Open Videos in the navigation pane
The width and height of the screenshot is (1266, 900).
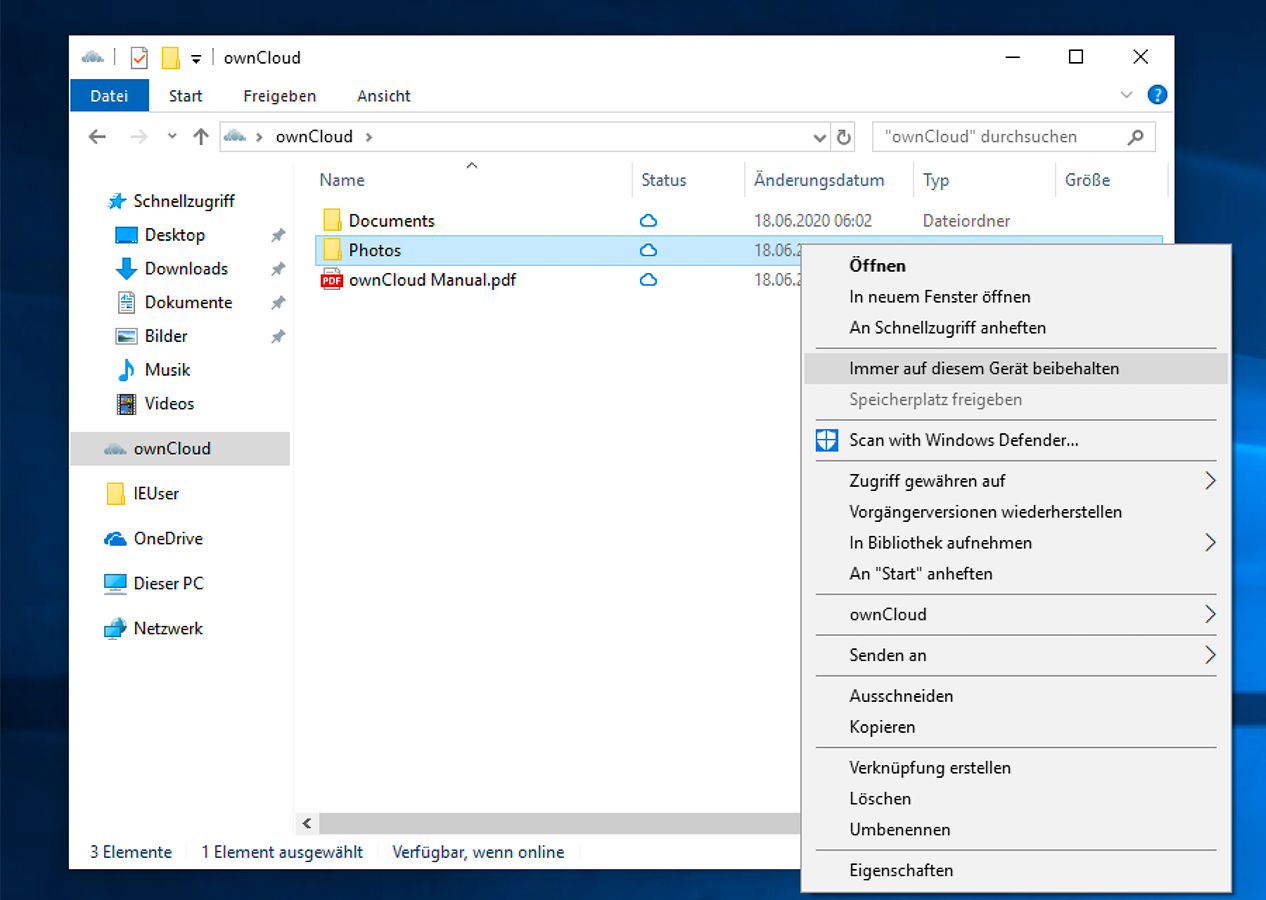coord(169,403)
